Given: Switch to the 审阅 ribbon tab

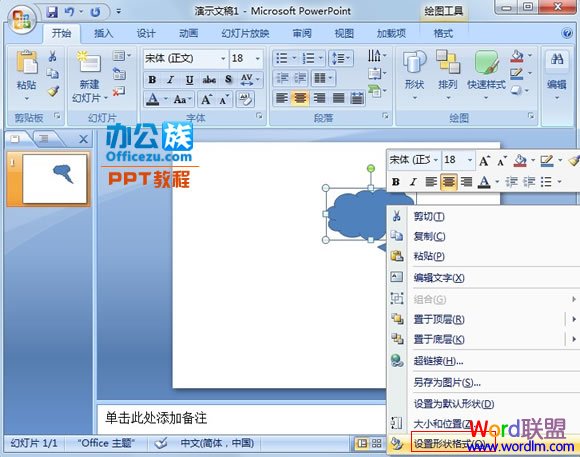Looking at the screenshot, I should click(302, 33).
